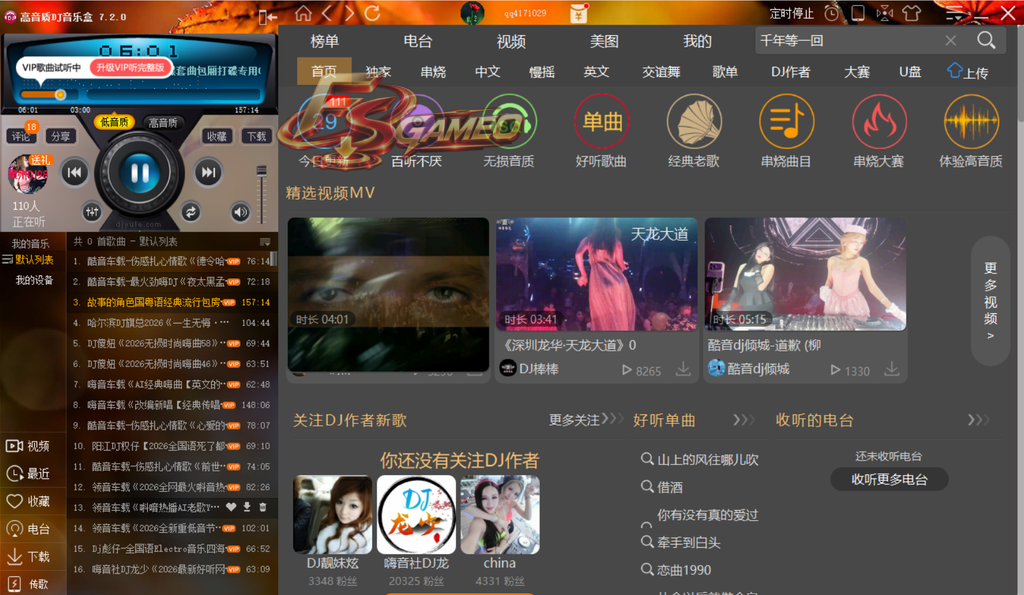The height and width of the screenshot is (595, 1024).
Task: Skip to the previous track
Action: point(74,172)
